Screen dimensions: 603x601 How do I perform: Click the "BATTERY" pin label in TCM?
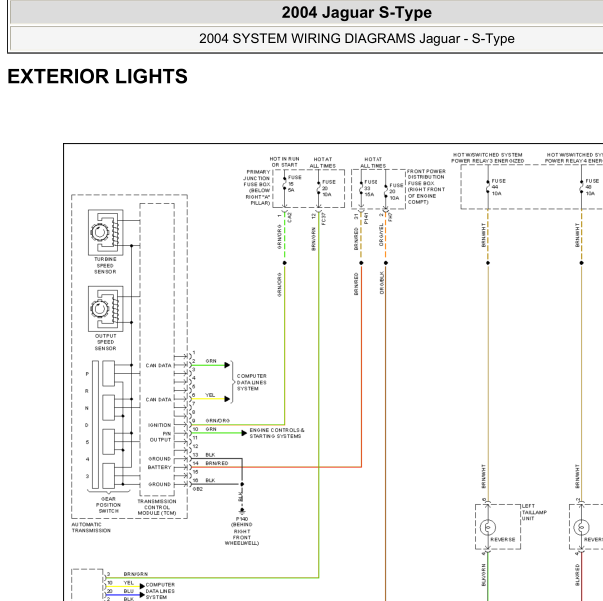tap(160, 467)
